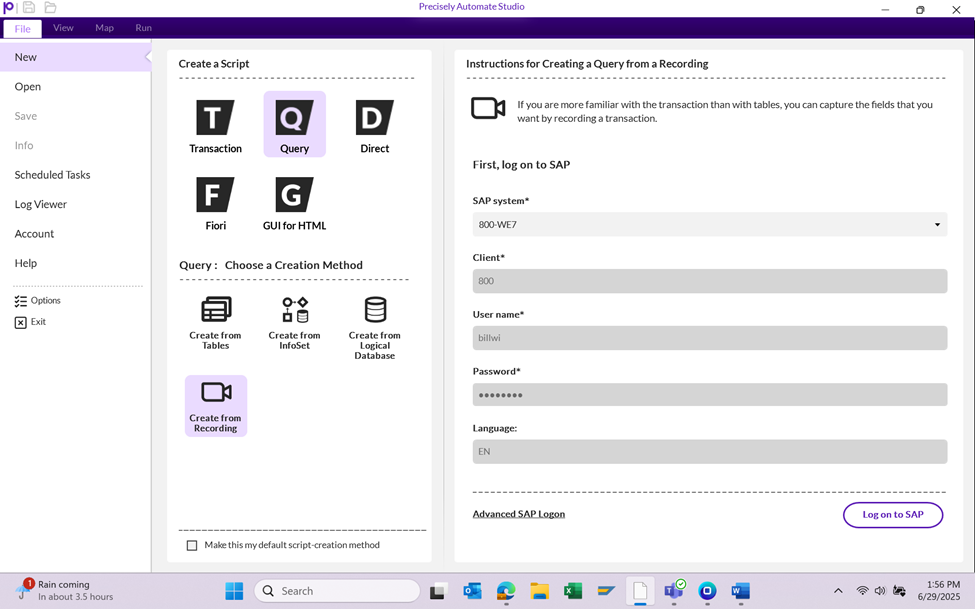Open the View menu tab
This screenshot has width=975, height=609.
[63, 28]
